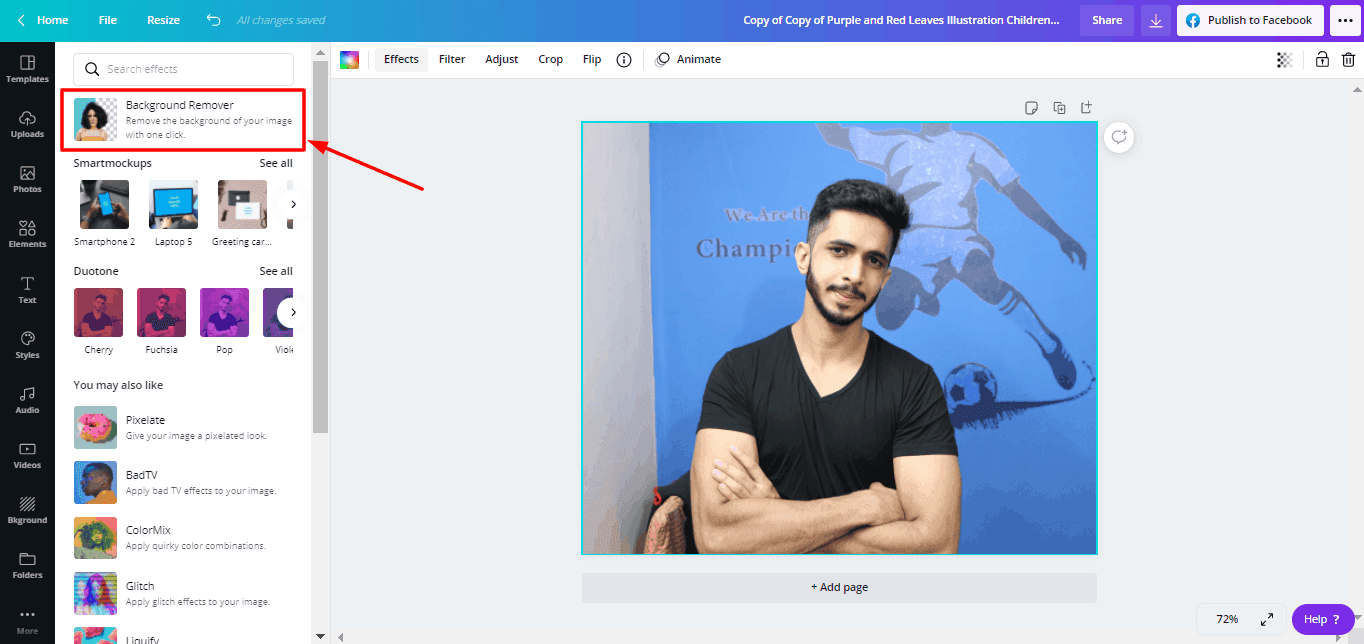Click the undo arrow icon
Screen dimensions: 1364x644
point(213,20)
